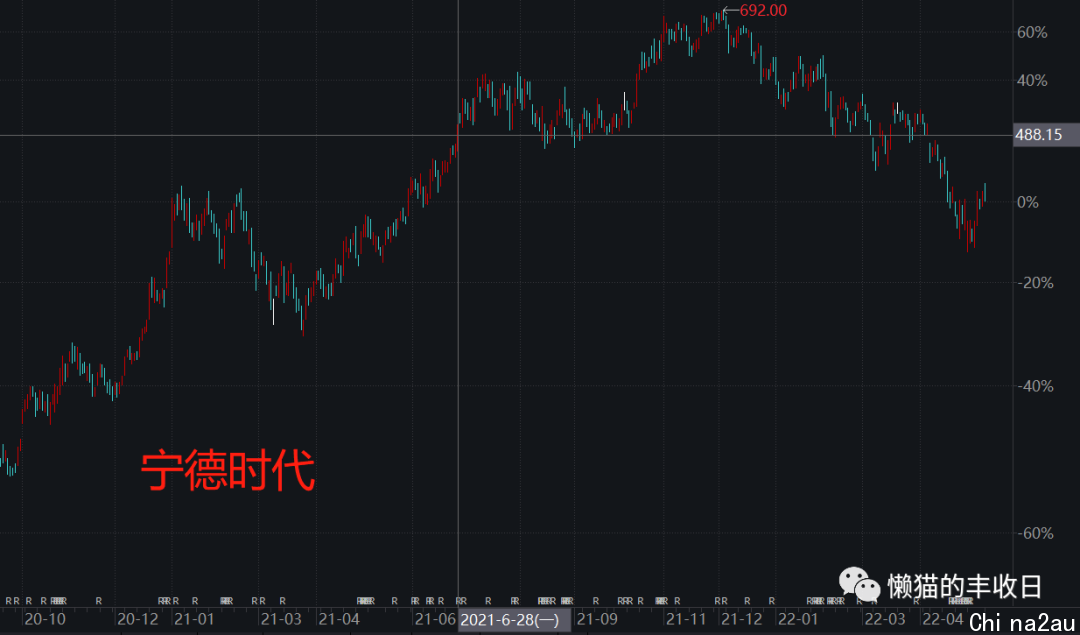Select the 22-04 date axis label
The image size is (1080, 635).
tap(943, 618)
